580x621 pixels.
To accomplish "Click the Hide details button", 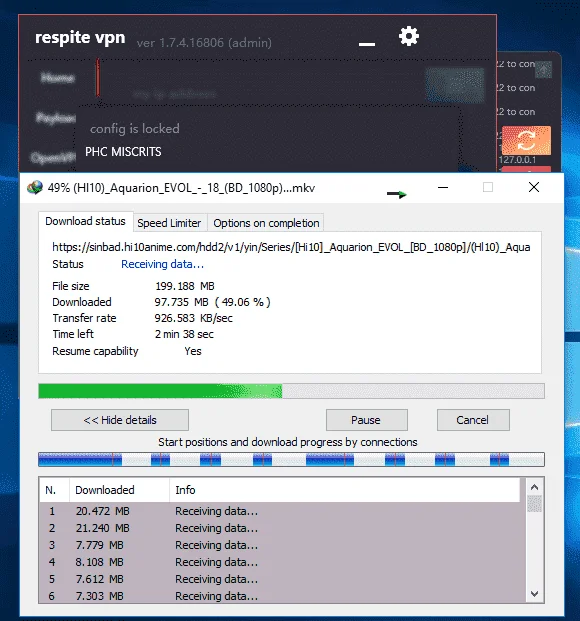I will (x=120, y=420).
